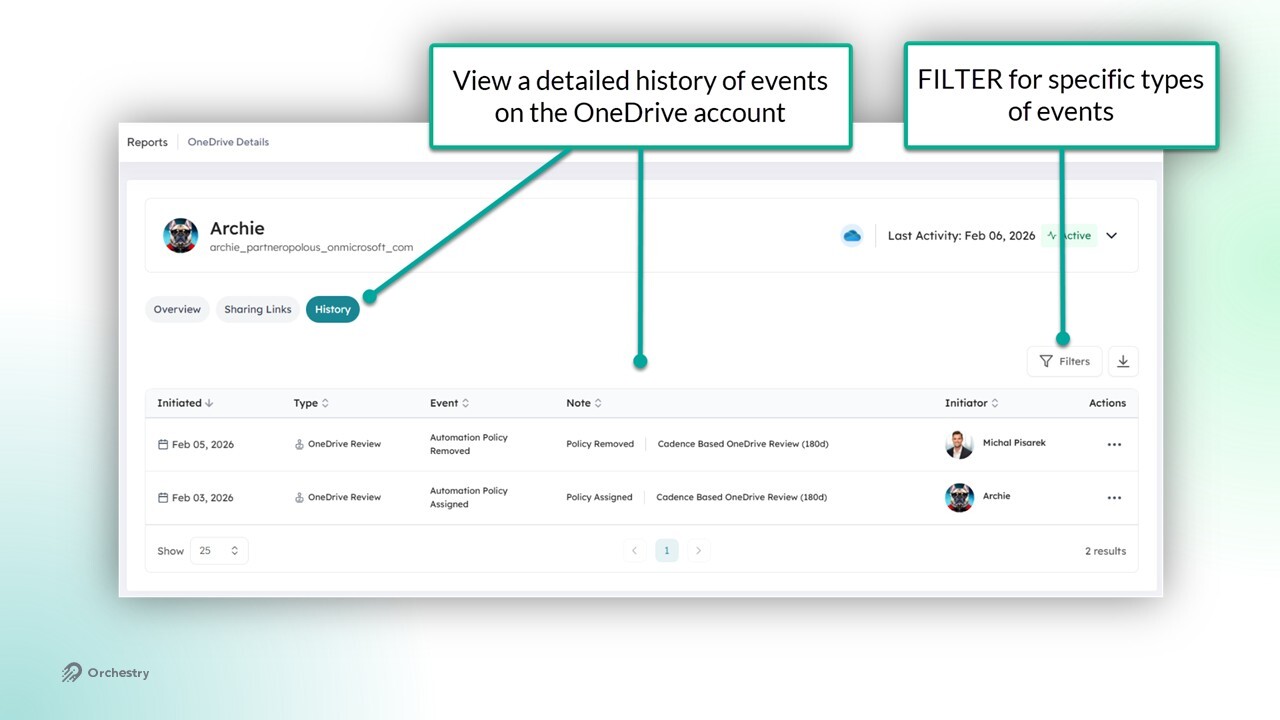1280x720 pixels.
Task: Open the Filters button
Action: click(x=1065, y=361)
